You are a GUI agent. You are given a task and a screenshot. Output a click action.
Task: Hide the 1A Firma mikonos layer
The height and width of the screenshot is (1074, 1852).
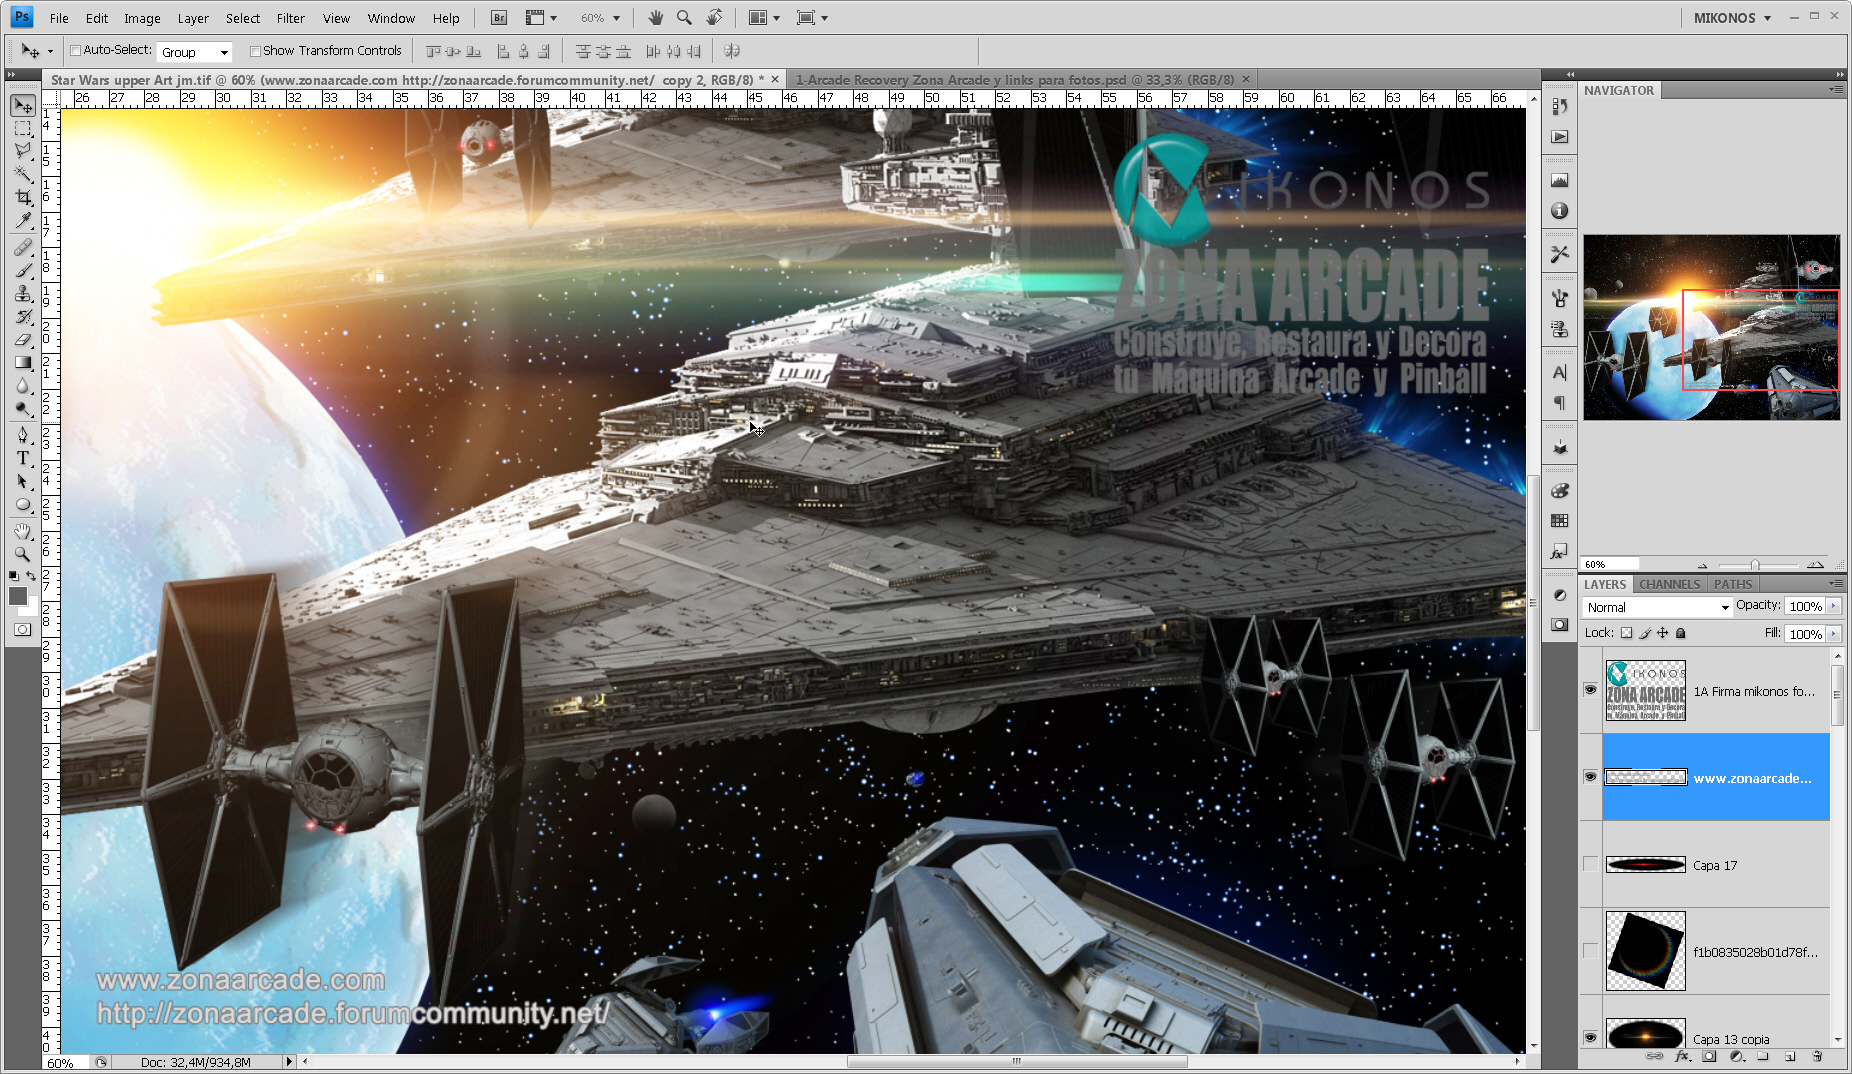coord(1590,690)
